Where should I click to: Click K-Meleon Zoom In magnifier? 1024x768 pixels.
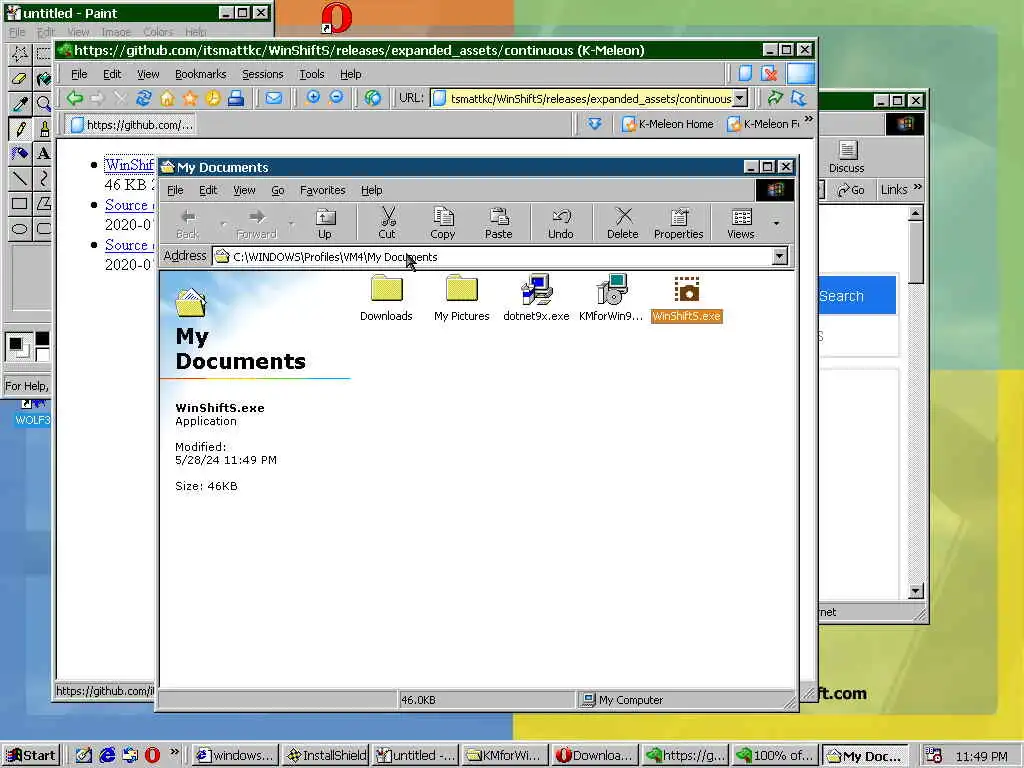tap(313, 98)
